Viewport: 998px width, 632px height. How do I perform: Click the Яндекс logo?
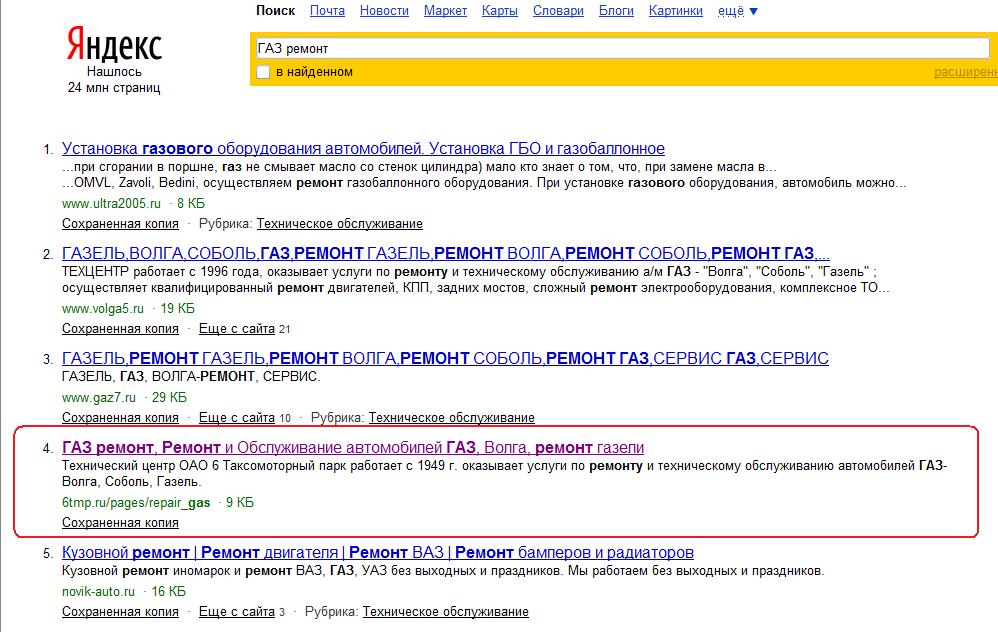[115, 44]
